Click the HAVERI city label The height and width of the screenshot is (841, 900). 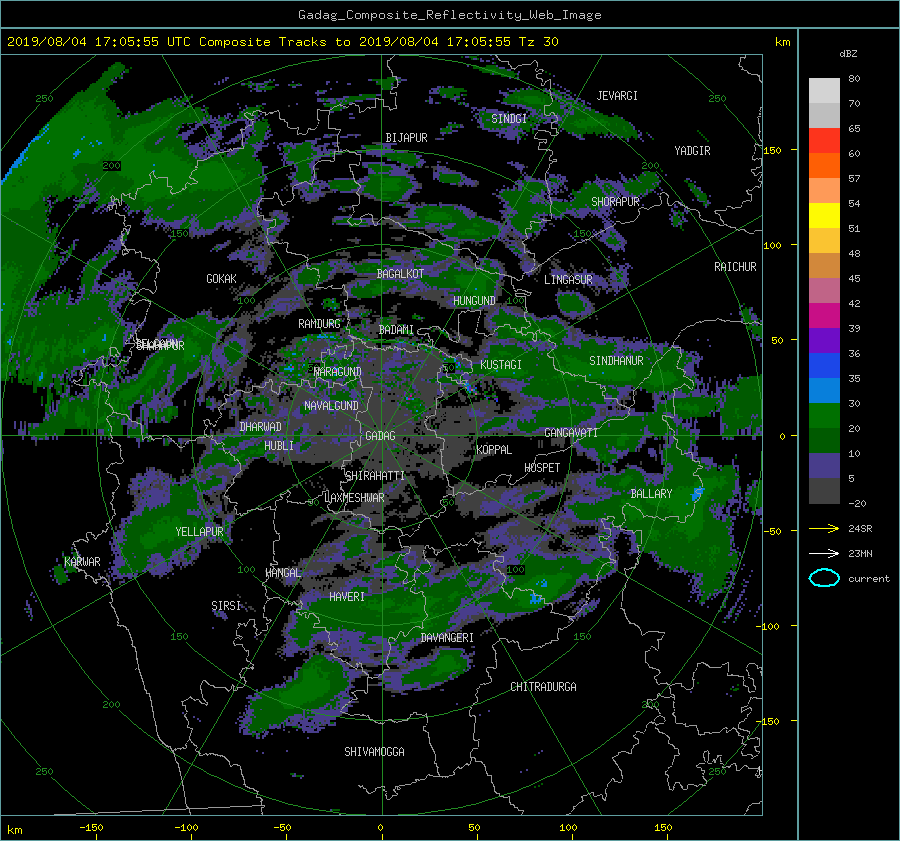click(347, 597)
